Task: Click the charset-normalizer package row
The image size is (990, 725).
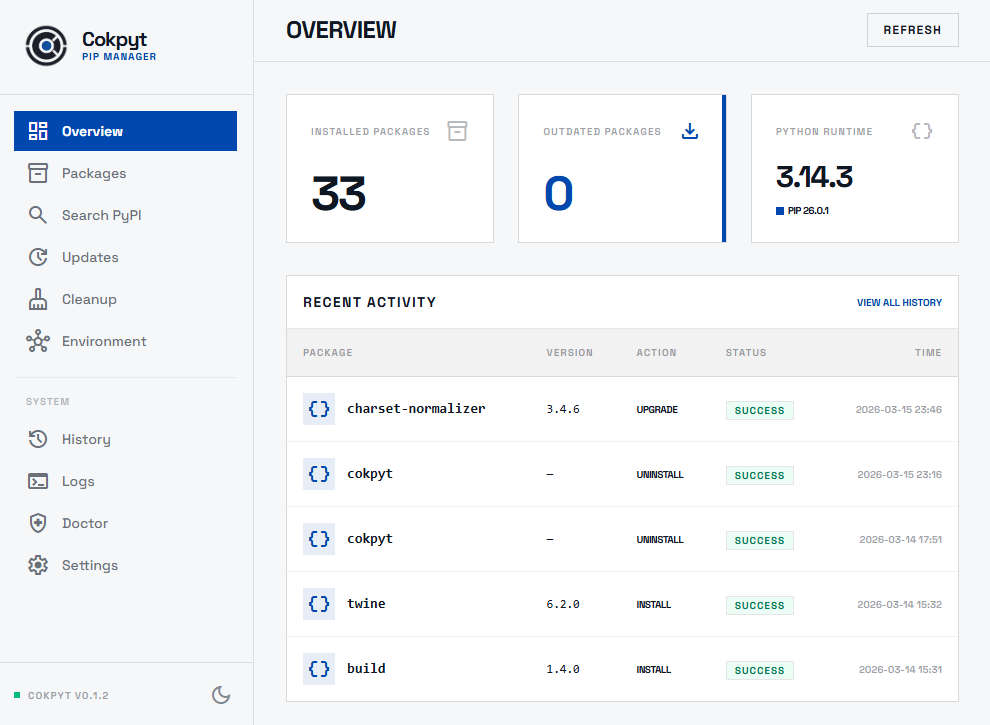Action: click(416, 408)
